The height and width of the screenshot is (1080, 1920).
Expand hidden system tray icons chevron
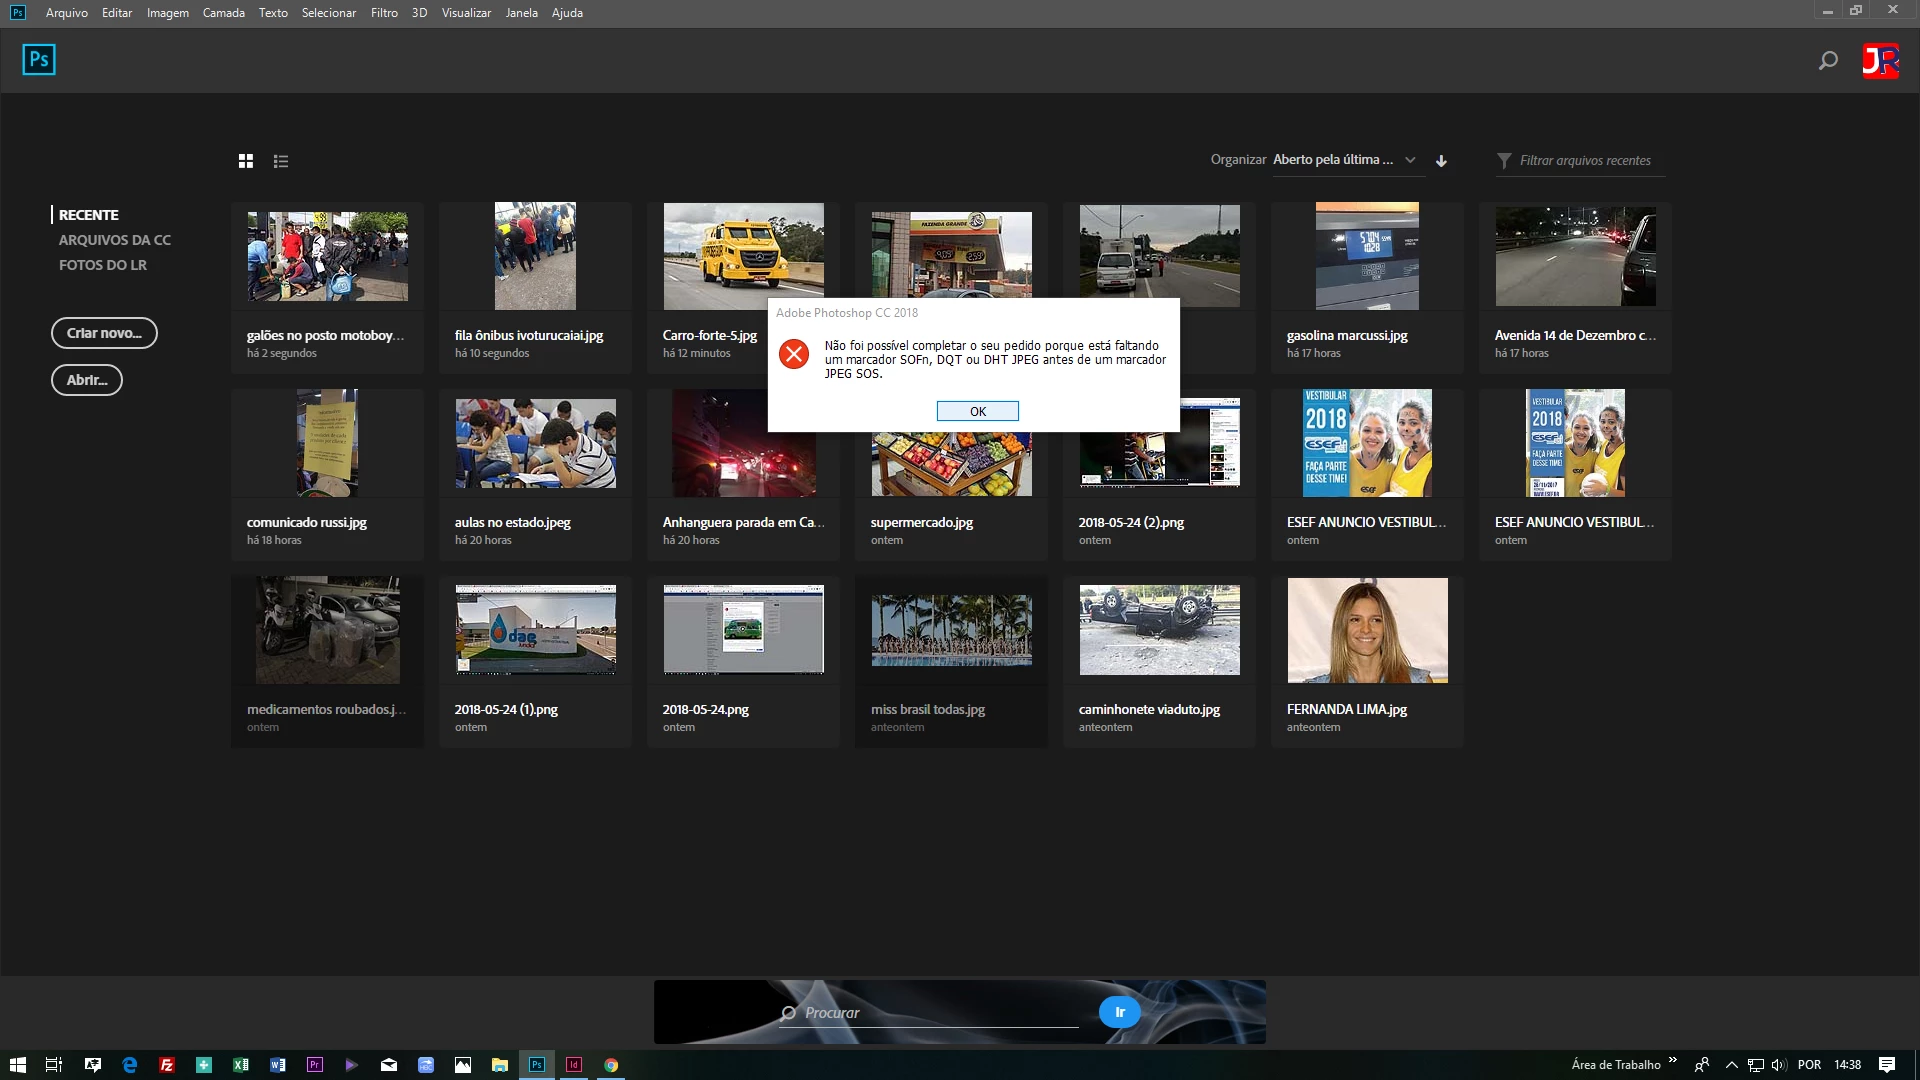(1732, 1065)
